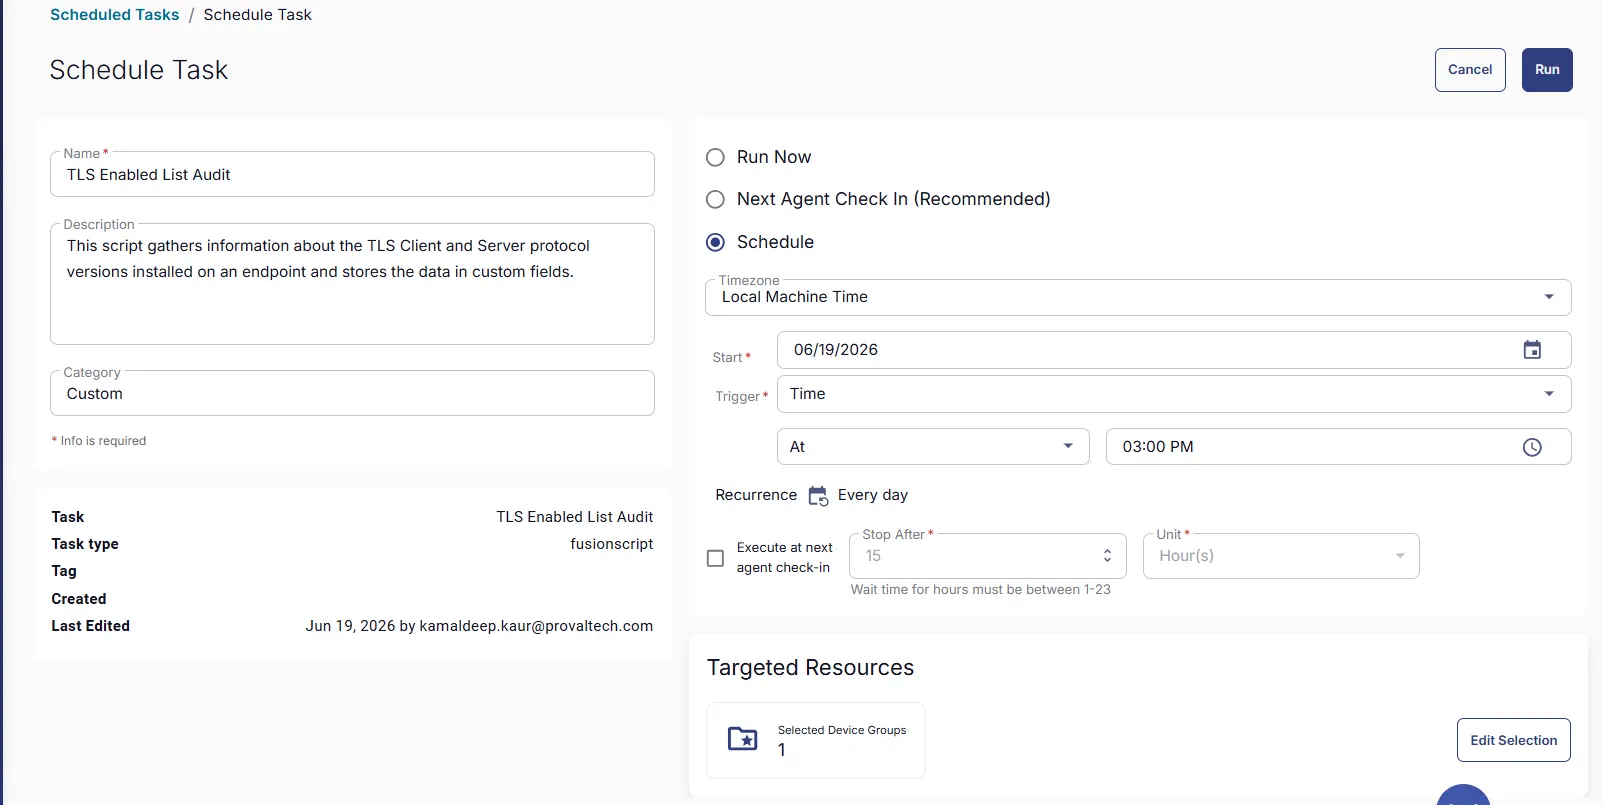Click the Start date field 06/19/2026
1603x805 pixels.
point(1174,350)
